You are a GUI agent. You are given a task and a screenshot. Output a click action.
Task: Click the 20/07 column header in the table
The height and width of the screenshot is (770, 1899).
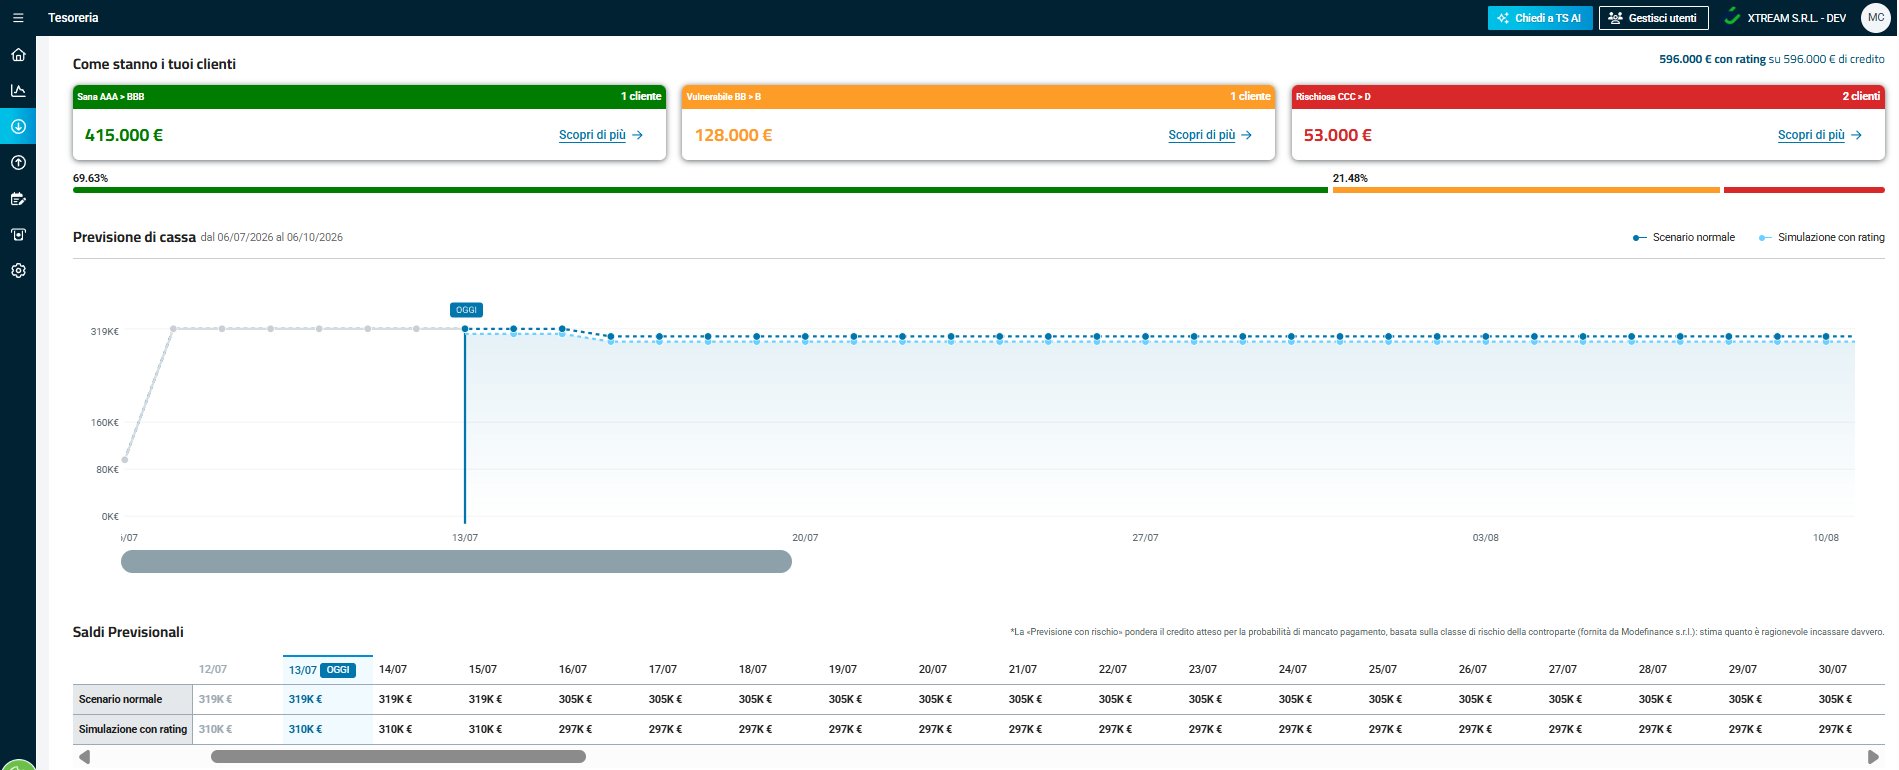point(933,670)
